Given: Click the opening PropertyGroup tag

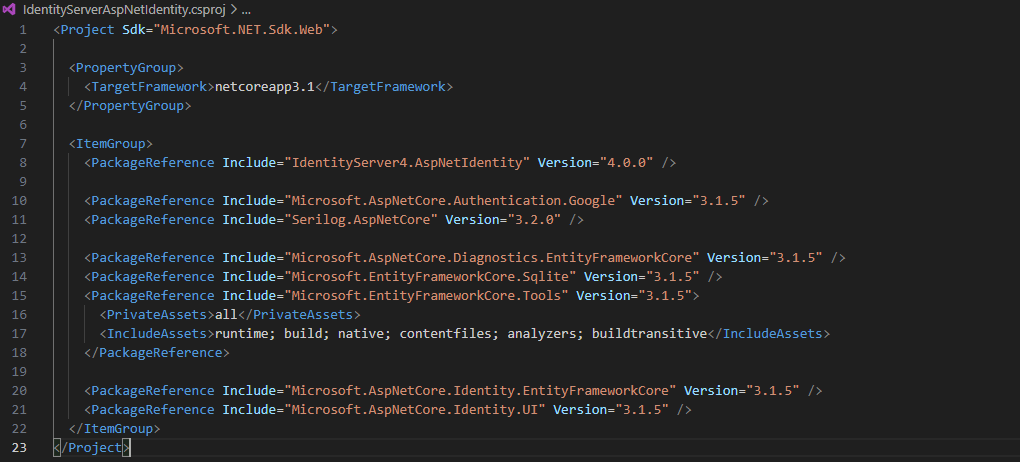Looking at the screenshot, I should click(127, 68).
